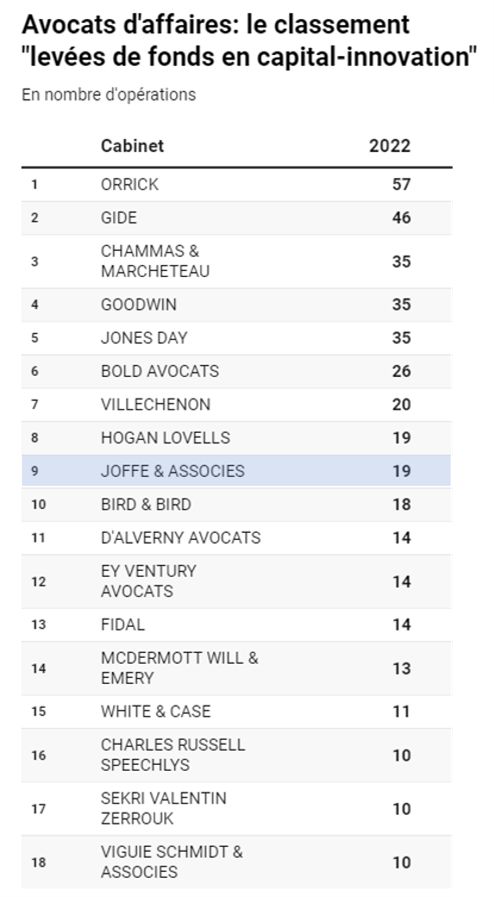Click the VILLECHENON row
Viewport: 494px width, 897px height.
[x=236, y=404]
